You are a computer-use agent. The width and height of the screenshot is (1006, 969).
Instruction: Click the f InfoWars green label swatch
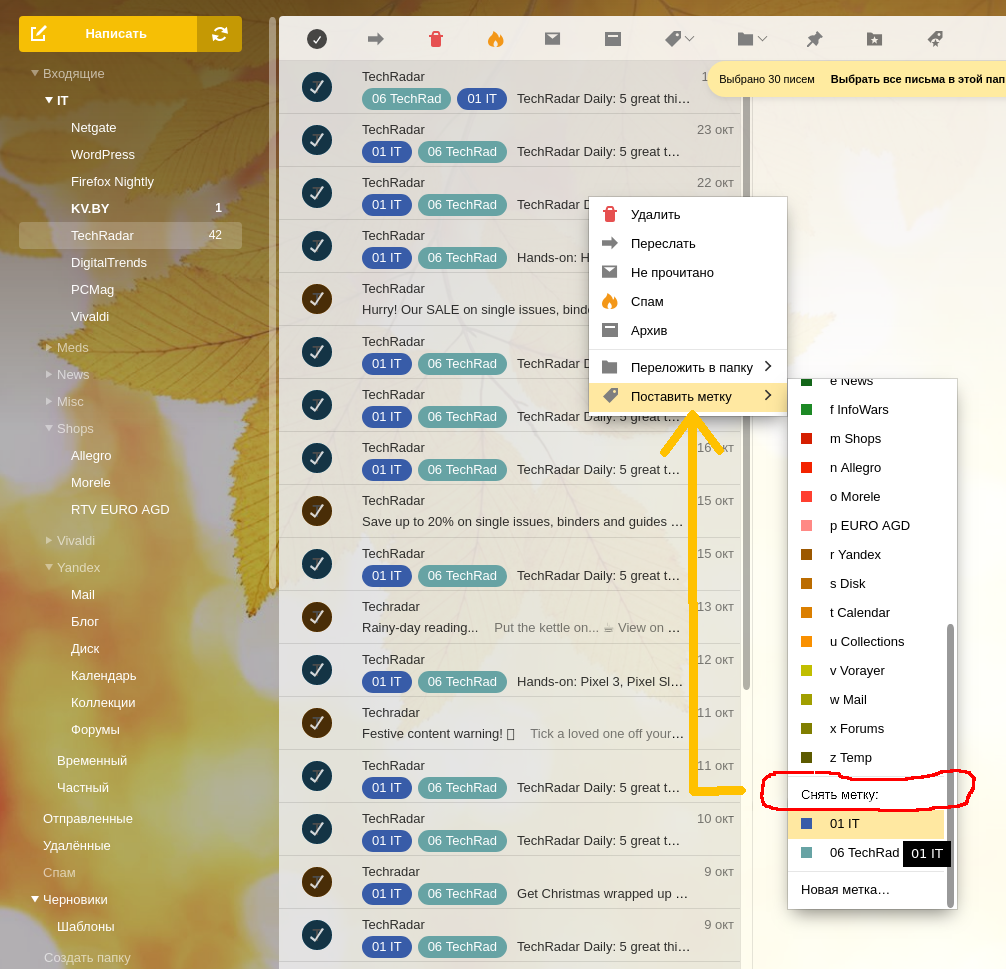tap(806, 409)
